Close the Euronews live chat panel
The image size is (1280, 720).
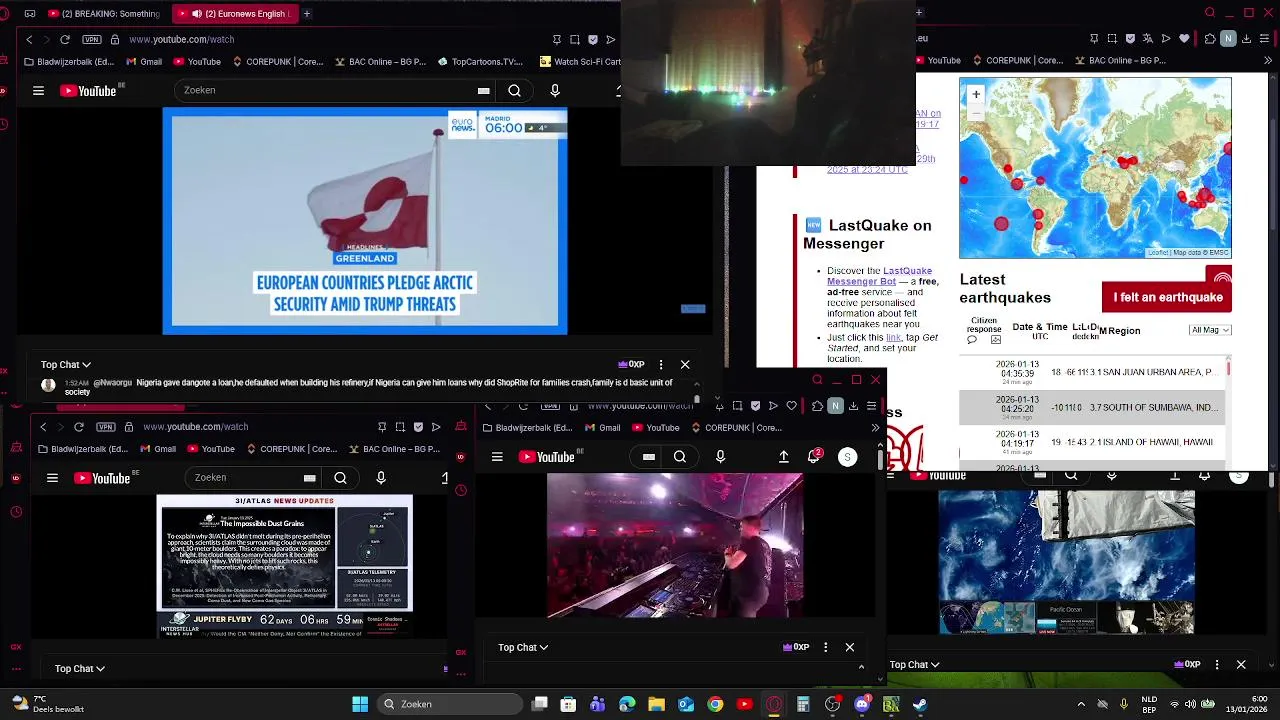coord(685,365)
